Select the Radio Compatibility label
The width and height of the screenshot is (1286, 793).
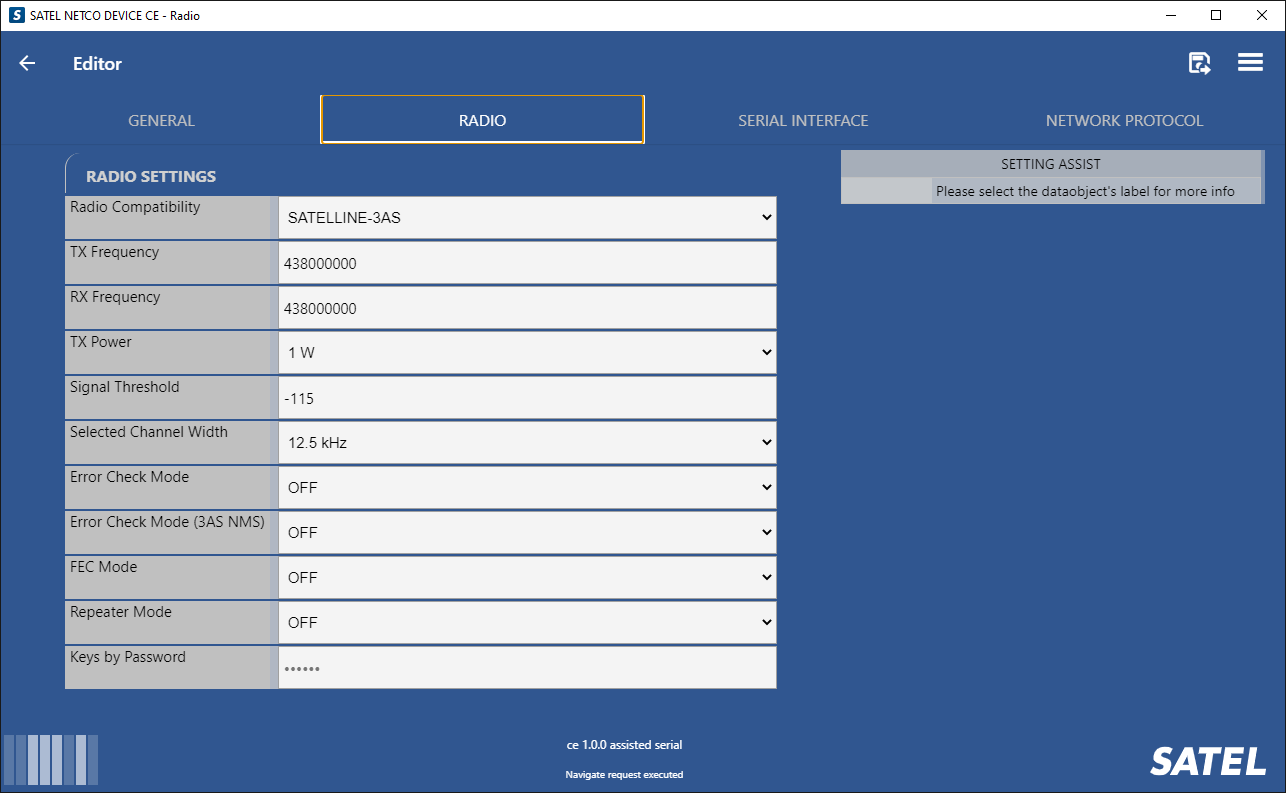click(x=135, y=207)
